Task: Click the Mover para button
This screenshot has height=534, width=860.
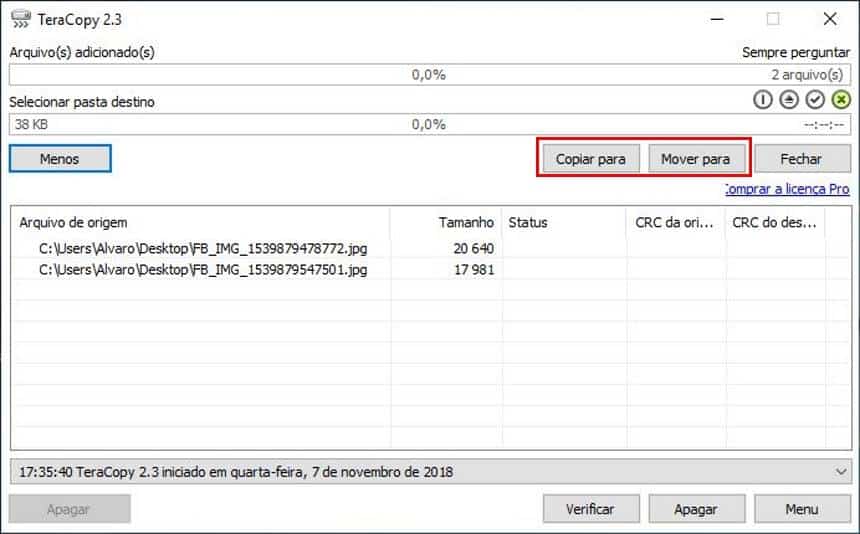Action: pyautogui.click(x=695, y=159)
